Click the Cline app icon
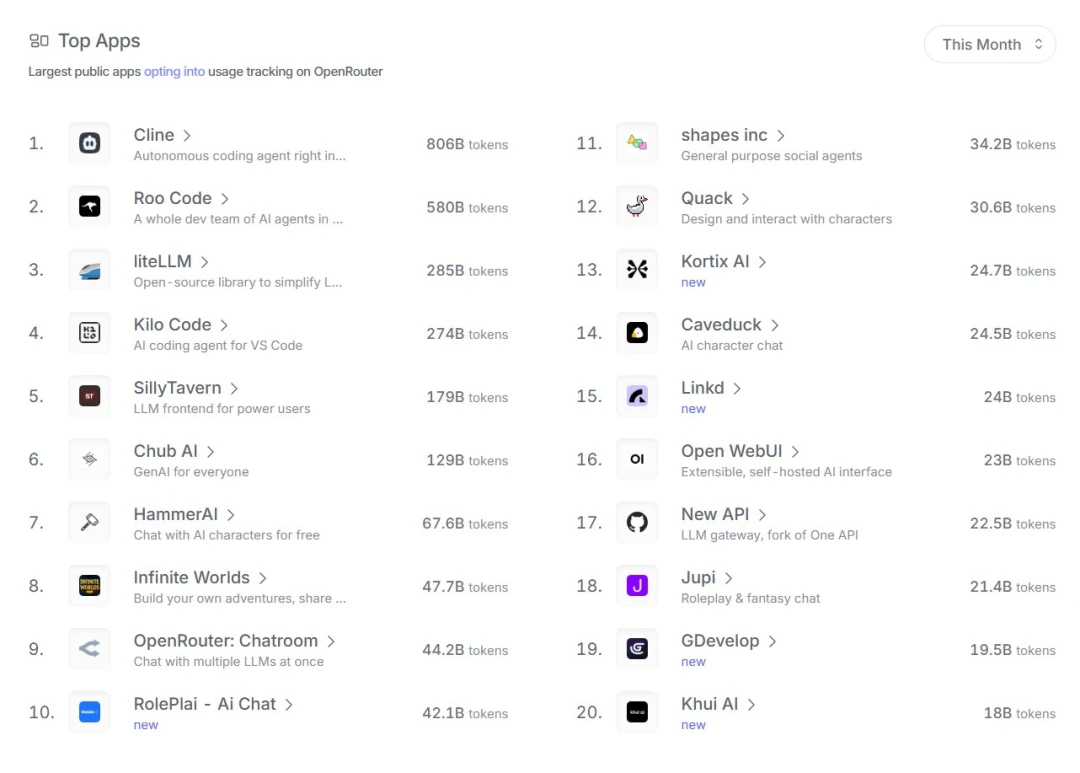The image size is (1080, 773). pos(89,143)
